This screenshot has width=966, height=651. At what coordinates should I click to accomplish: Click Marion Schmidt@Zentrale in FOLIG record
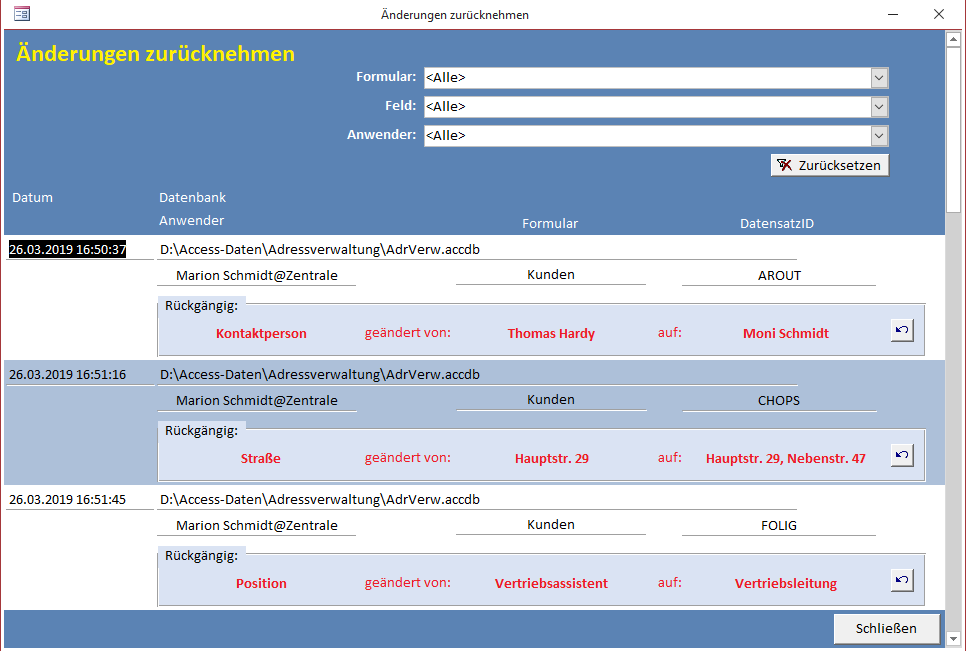click(257, 525)
